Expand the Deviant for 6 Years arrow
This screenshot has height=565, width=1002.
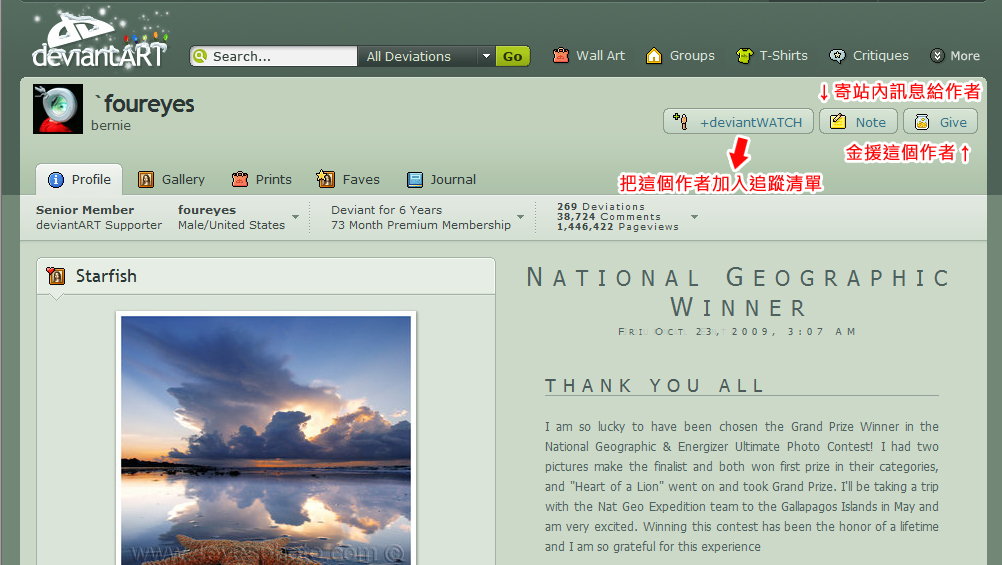point(520,217)
